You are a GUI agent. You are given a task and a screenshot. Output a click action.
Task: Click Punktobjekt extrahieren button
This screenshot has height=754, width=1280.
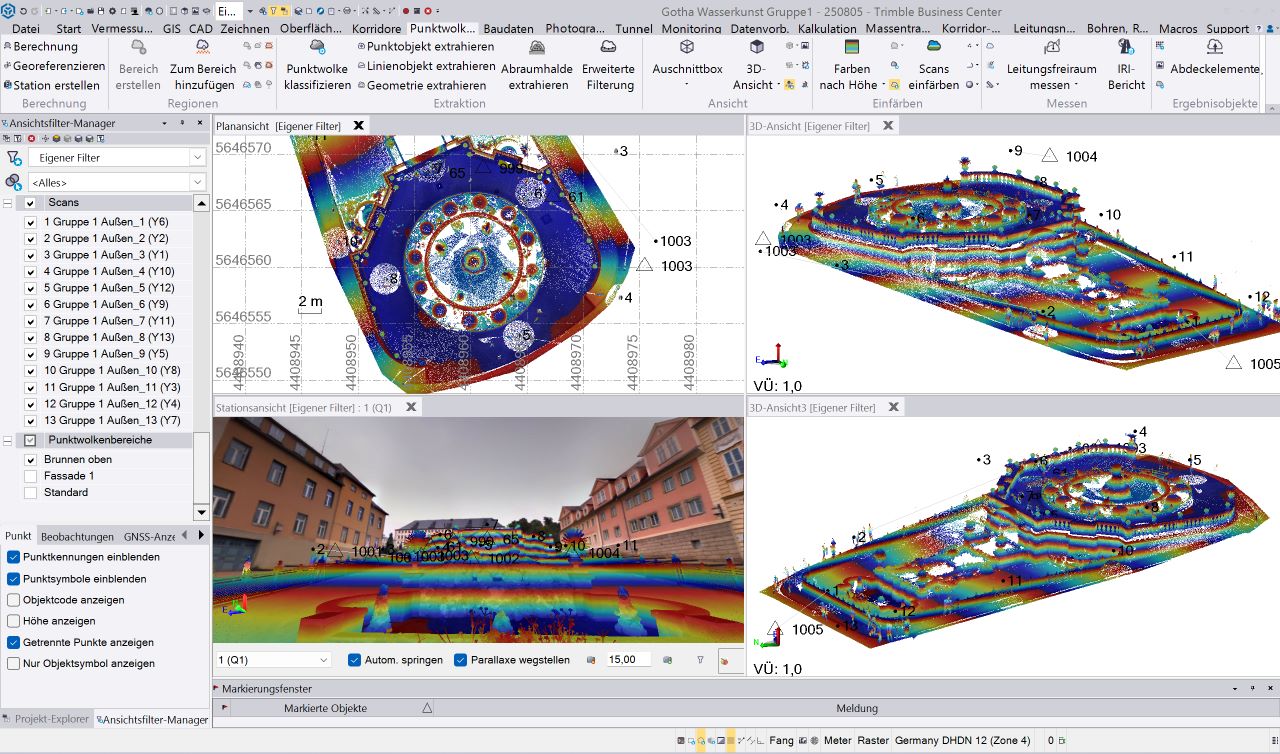pyautogui.click(x=430, y=47)
